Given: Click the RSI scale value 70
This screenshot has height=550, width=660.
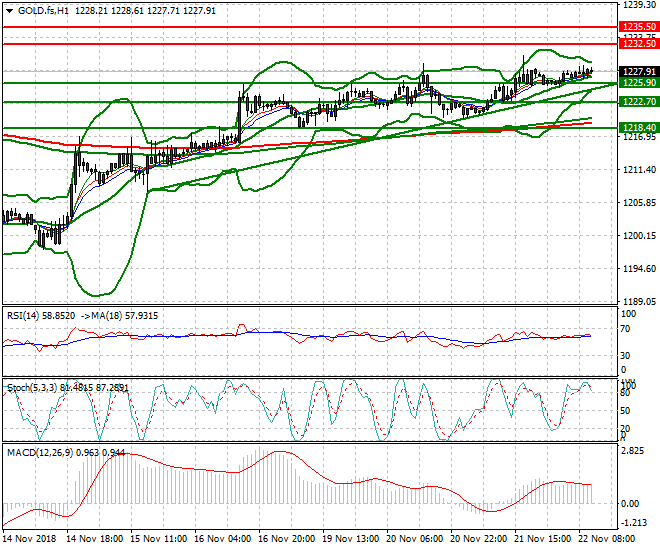Looking at the screenshot, I should pos(625,329).
